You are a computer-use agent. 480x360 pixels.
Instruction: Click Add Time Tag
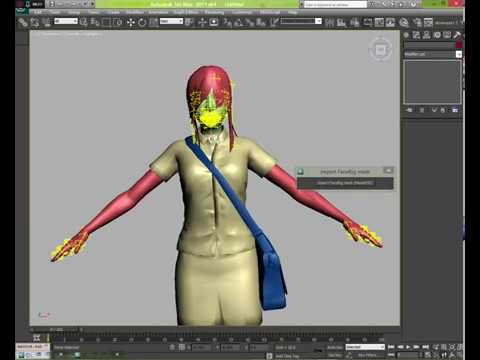pyautogui.click(x=287, y=356)
